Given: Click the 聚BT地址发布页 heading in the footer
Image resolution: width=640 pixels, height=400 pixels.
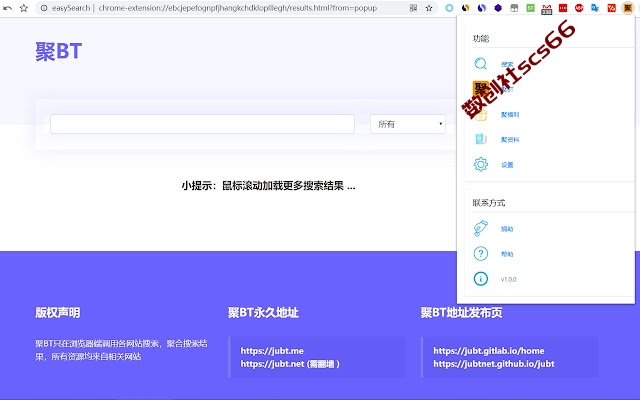Looking at the screenshot, I should [461, 313].
